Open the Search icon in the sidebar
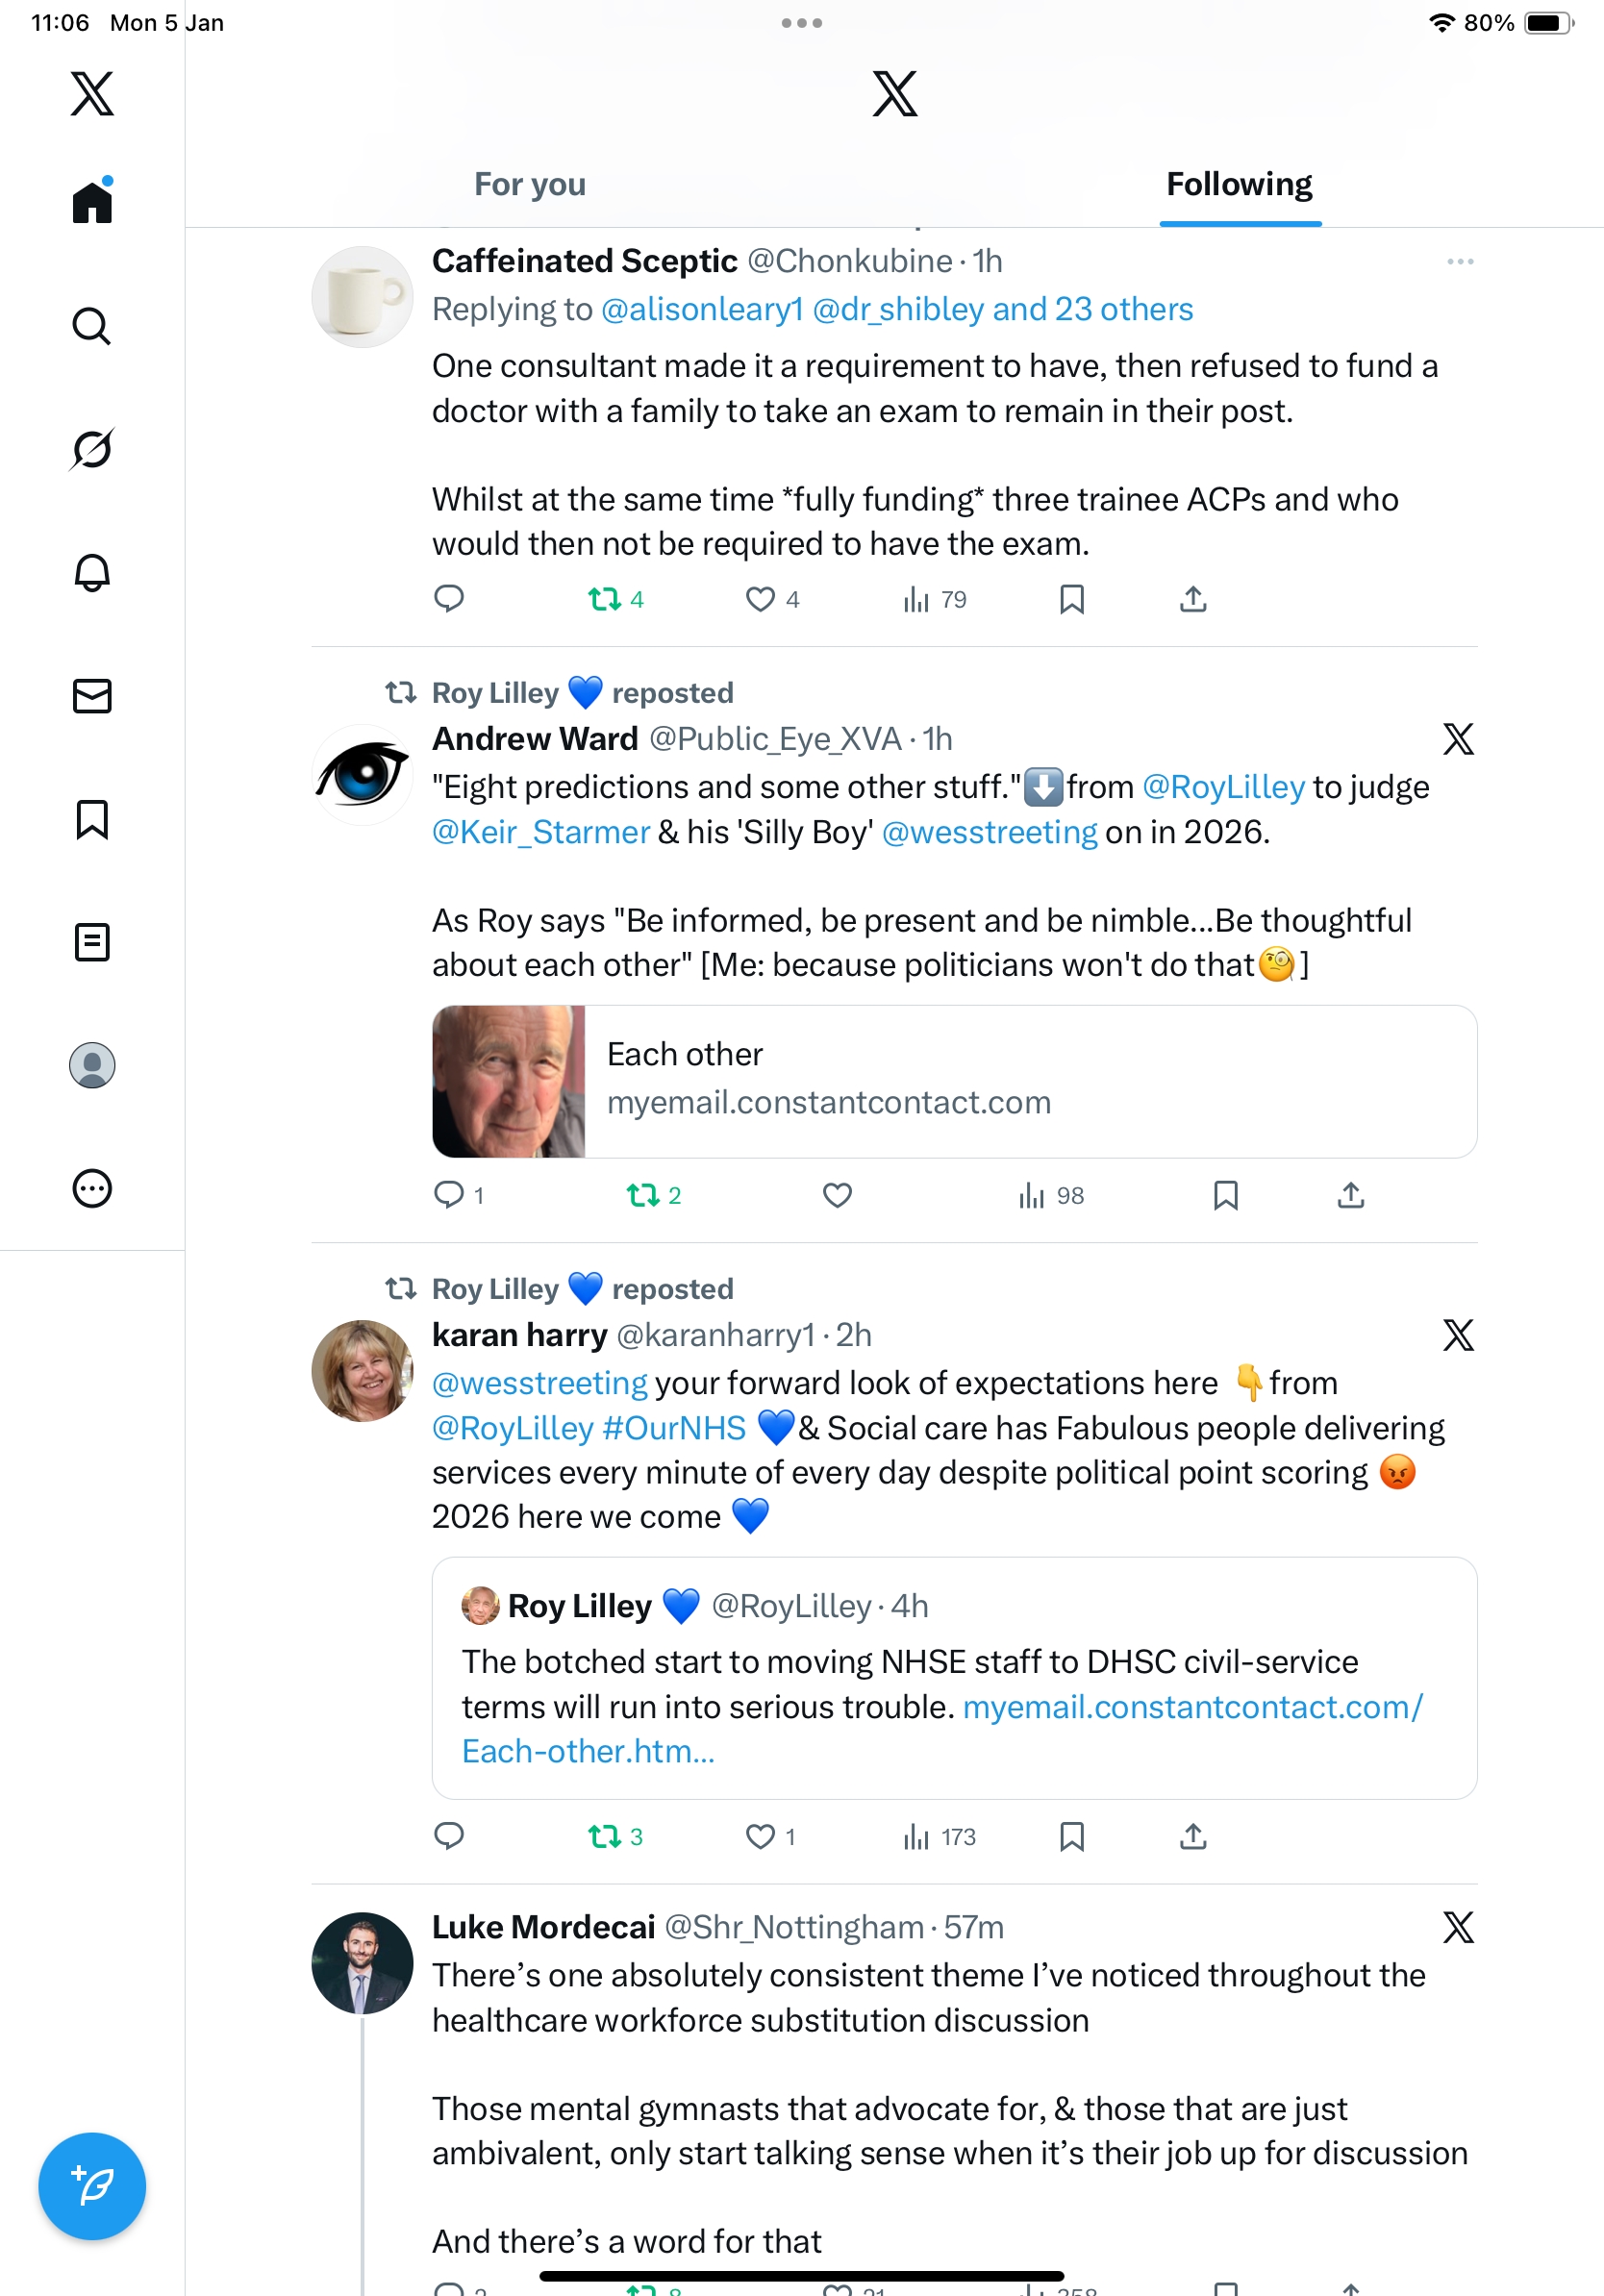This screenshot has width=1604, height=2296. (92, 326)
